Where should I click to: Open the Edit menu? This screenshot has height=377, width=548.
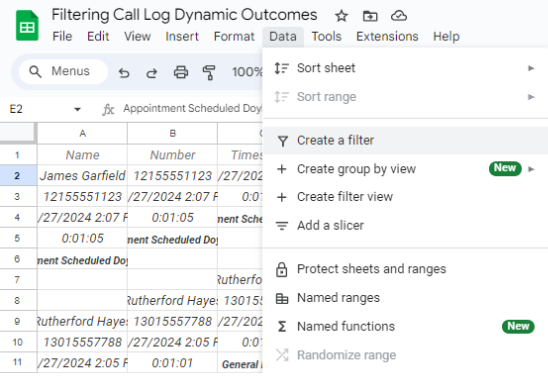[x=98, y=36]
